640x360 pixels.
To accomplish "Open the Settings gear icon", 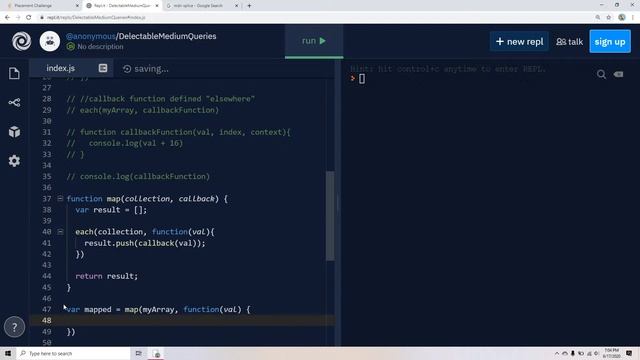I will coord(14,161).
